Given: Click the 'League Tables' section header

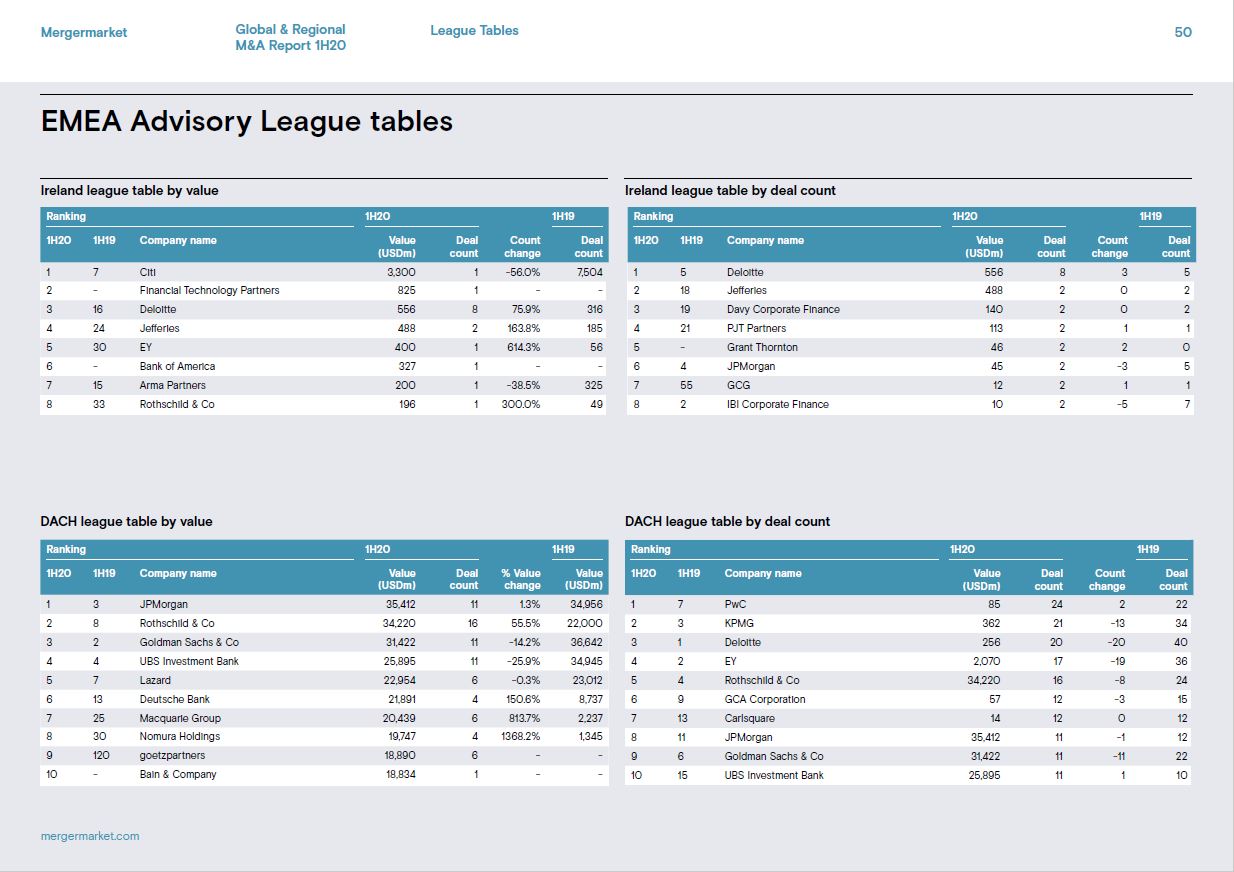Looking at the screenshot, I should pyautogui.click(x=474, y=30).
